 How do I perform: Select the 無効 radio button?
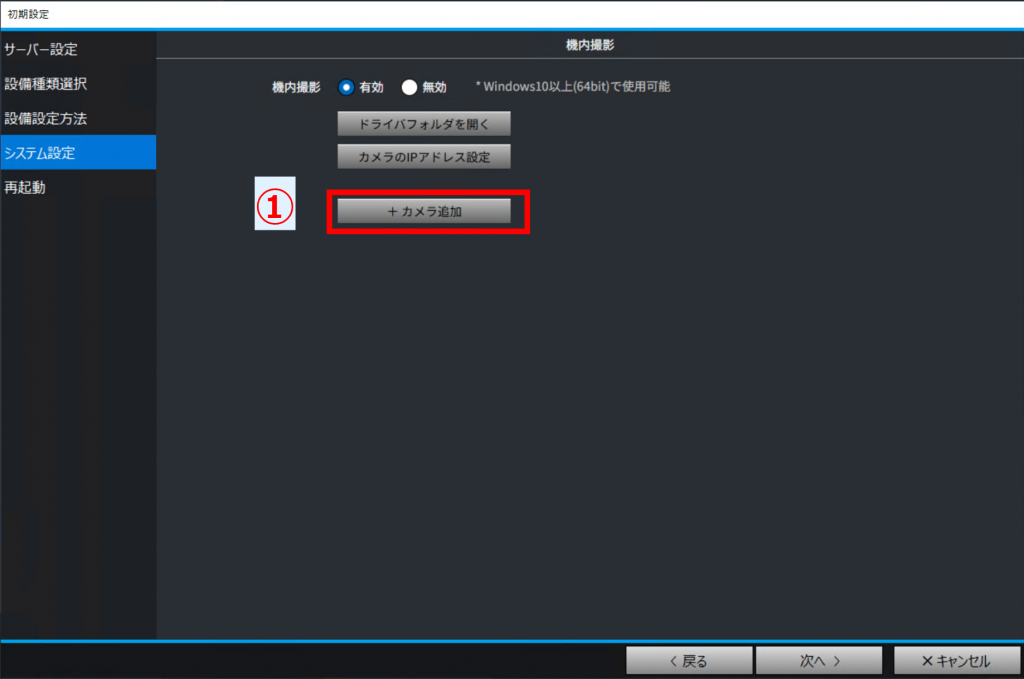[x=409, y=87]
